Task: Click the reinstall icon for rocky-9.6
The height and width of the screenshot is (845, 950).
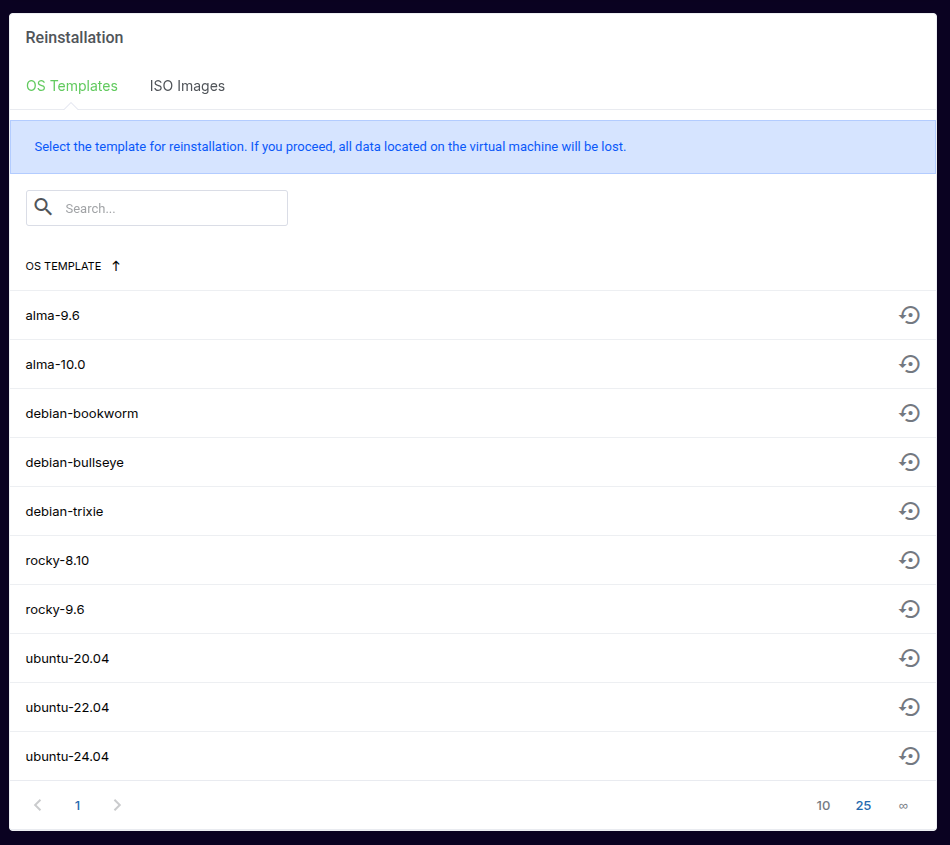Action: click(x=909, y=609)
